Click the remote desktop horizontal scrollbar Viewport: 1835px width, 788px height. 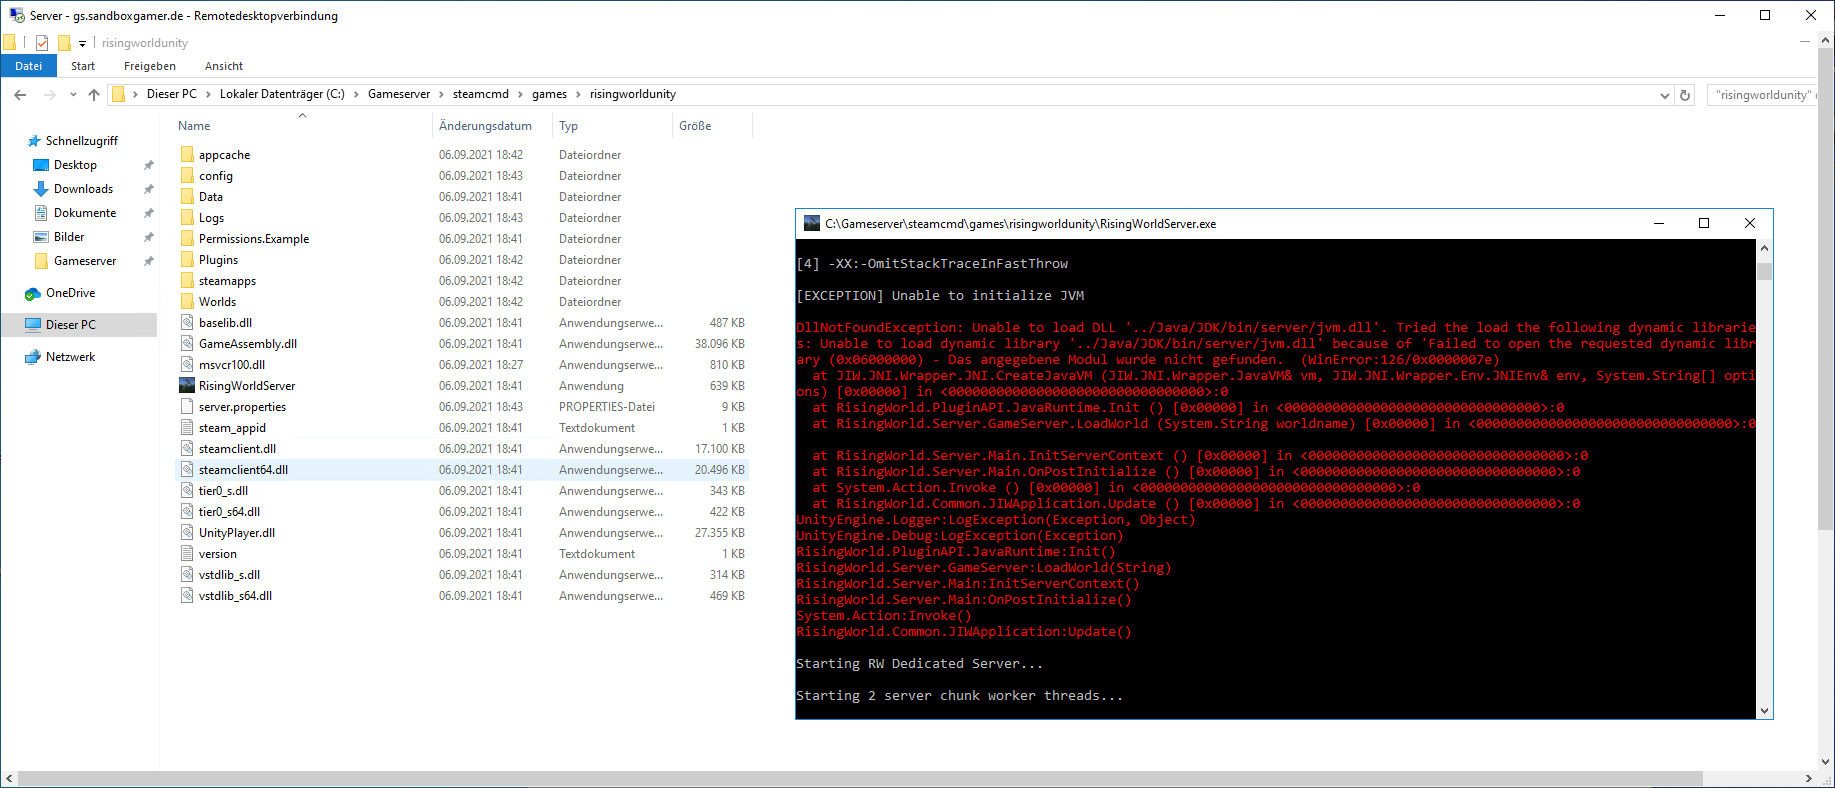tap(860, 779)
